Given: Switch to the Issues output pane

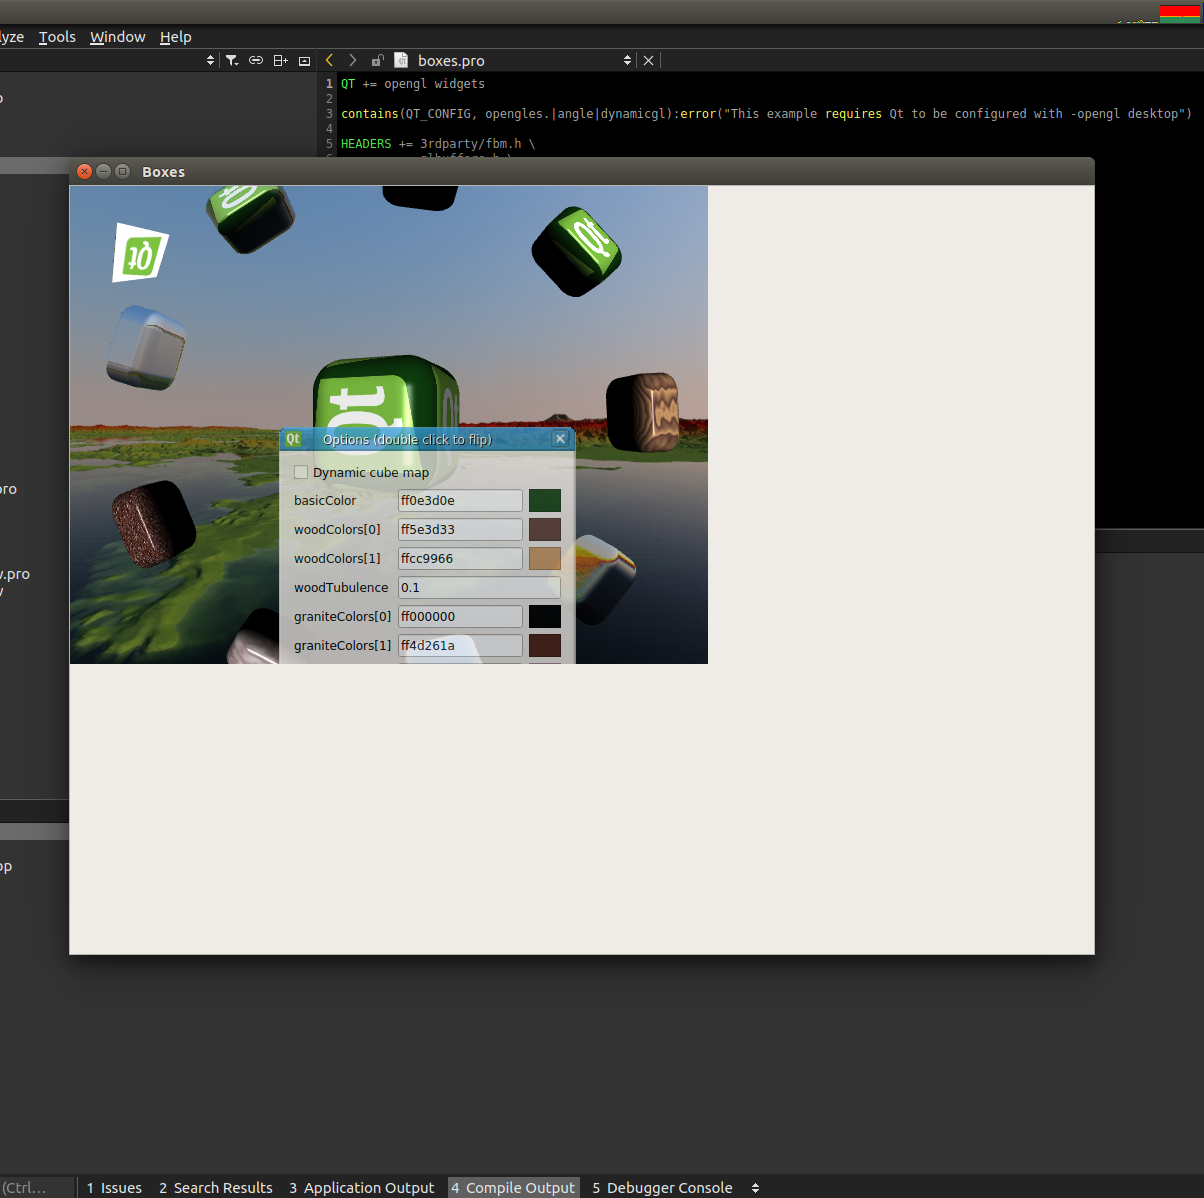Looking at the screenshot, I should point(114,1188).
